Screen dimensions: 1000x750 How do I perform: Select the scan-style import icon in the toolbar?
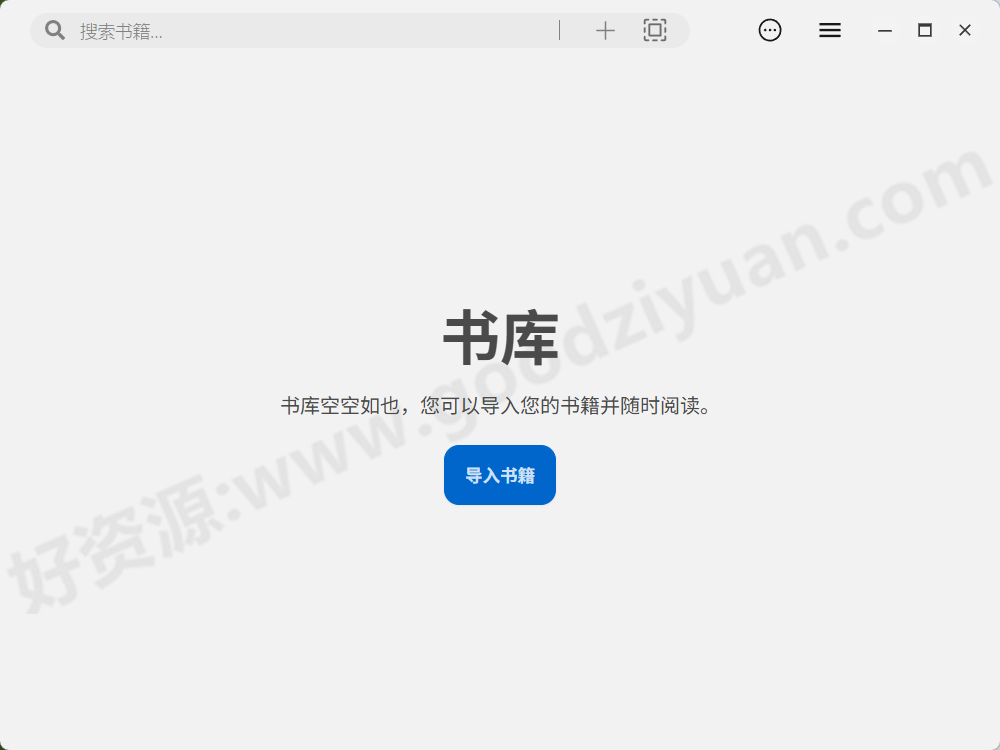655,30
